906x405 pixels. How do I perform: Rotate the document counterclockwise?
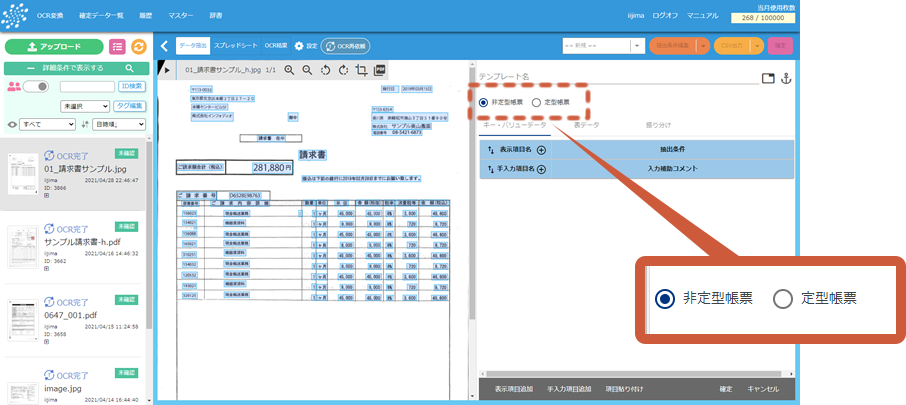[x=325, y=70]
